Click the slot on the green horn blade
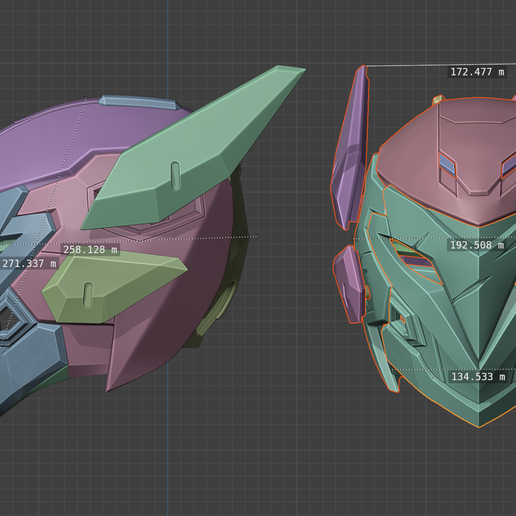 (x=176, y=176)
